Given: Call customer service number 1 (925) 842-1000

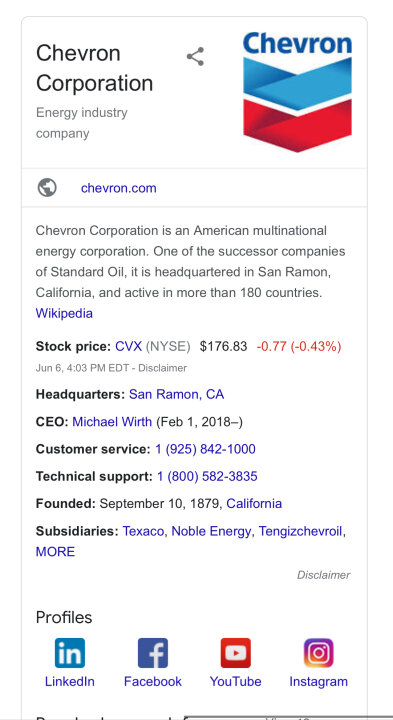Looking at the screenshot, I should [x=205, y=449].
